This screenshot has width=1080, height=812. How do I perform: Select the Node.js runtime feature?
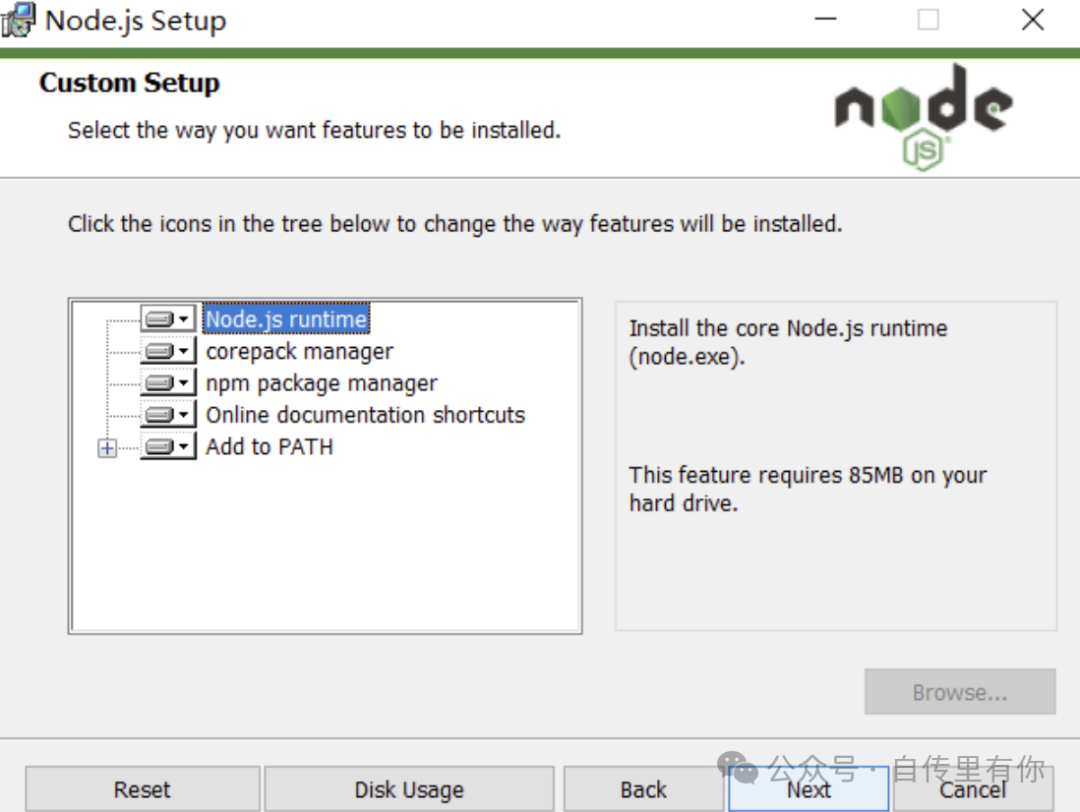(287, 319)
